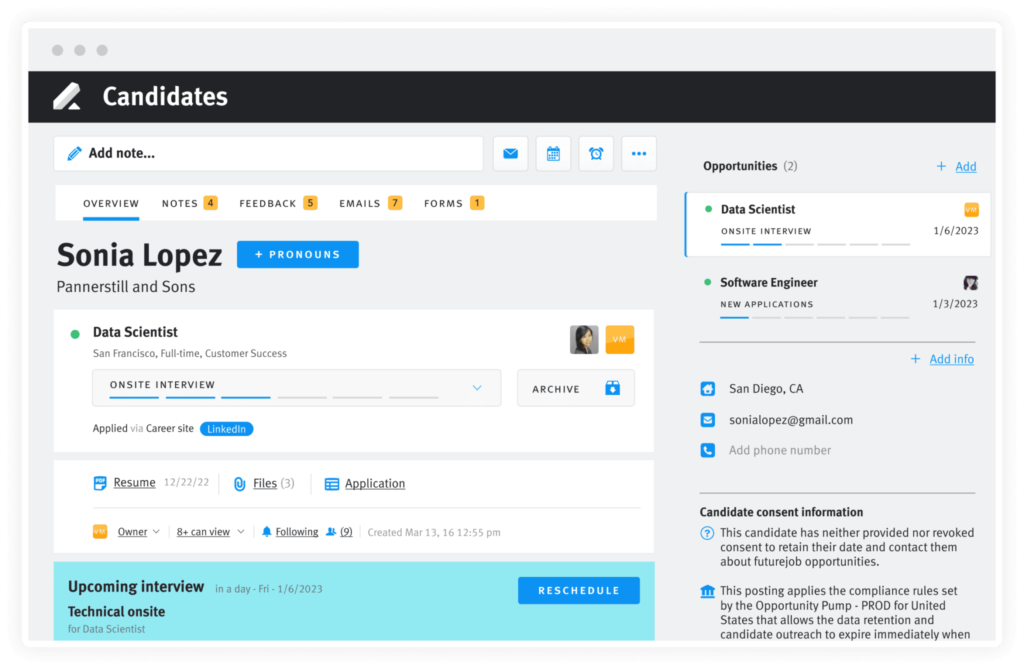
Task: Click the candidate photo in Data Scientist card
Action: tap(584, 340)
